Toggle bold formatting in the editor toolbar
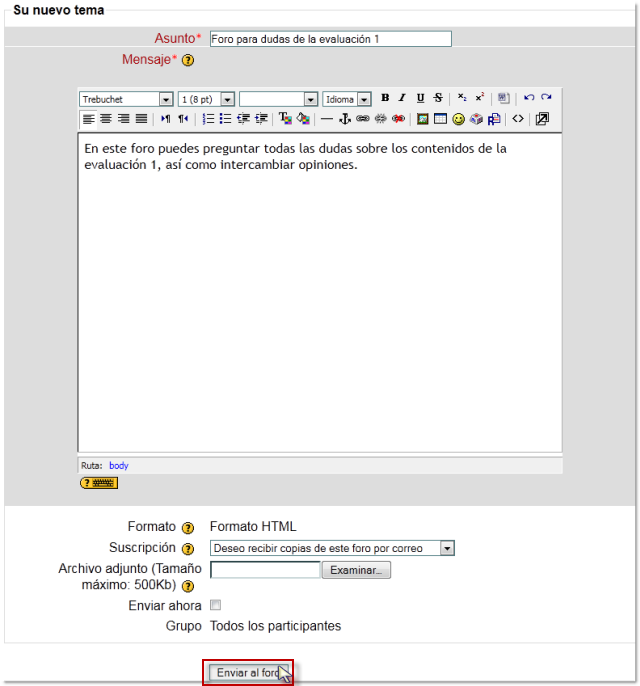The image size is (640, 686). tap(385, 98)
